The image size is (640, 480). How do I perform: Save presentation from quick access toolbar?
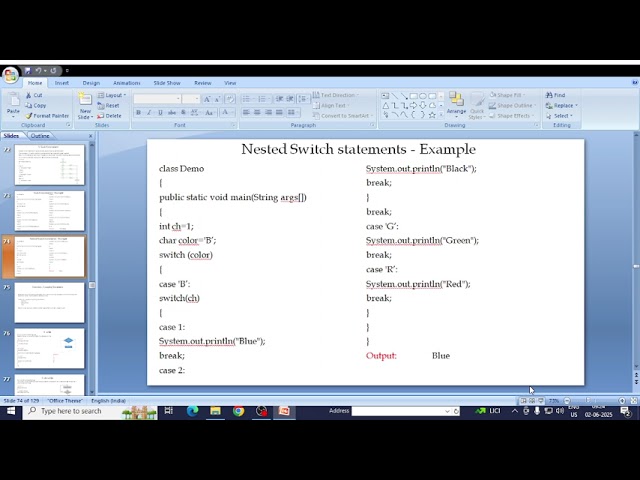pos(28,71)
